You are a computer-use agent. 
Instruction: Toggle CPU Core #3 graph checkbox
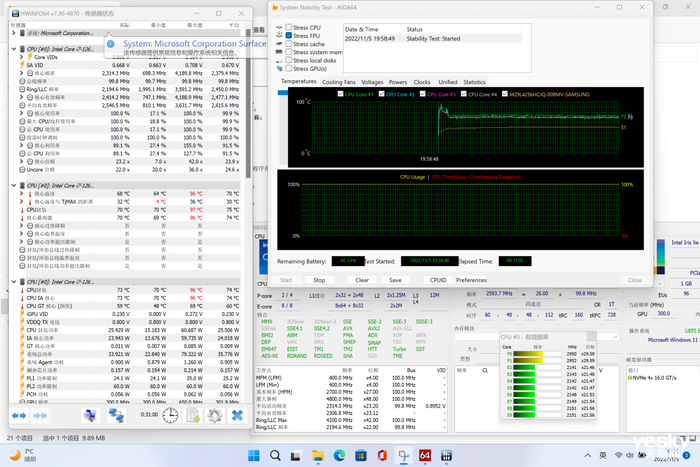(x=423, y=94)
